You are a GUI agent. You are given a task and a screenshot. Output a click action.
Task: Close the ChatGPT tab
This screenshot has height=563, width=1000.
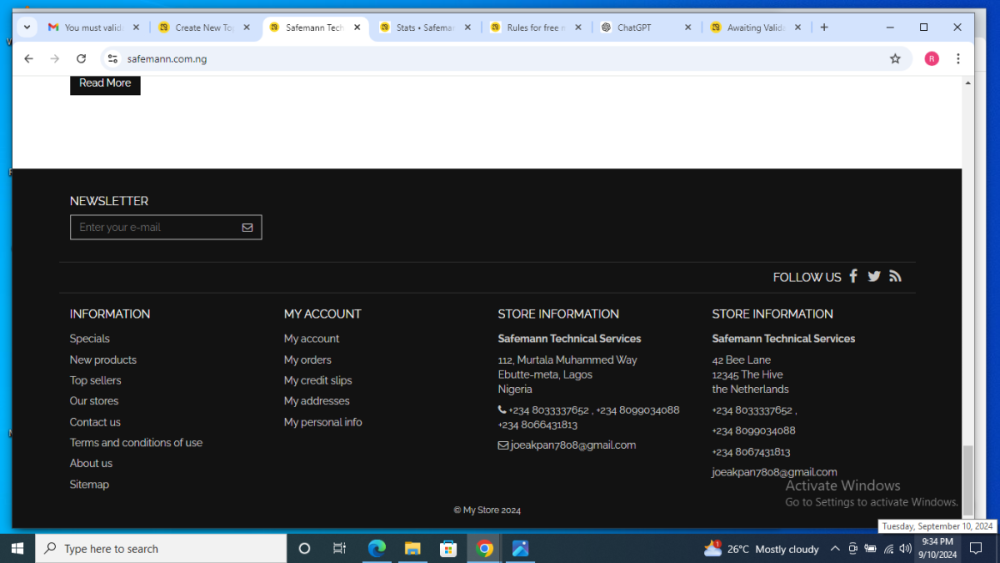click(688, 27)
